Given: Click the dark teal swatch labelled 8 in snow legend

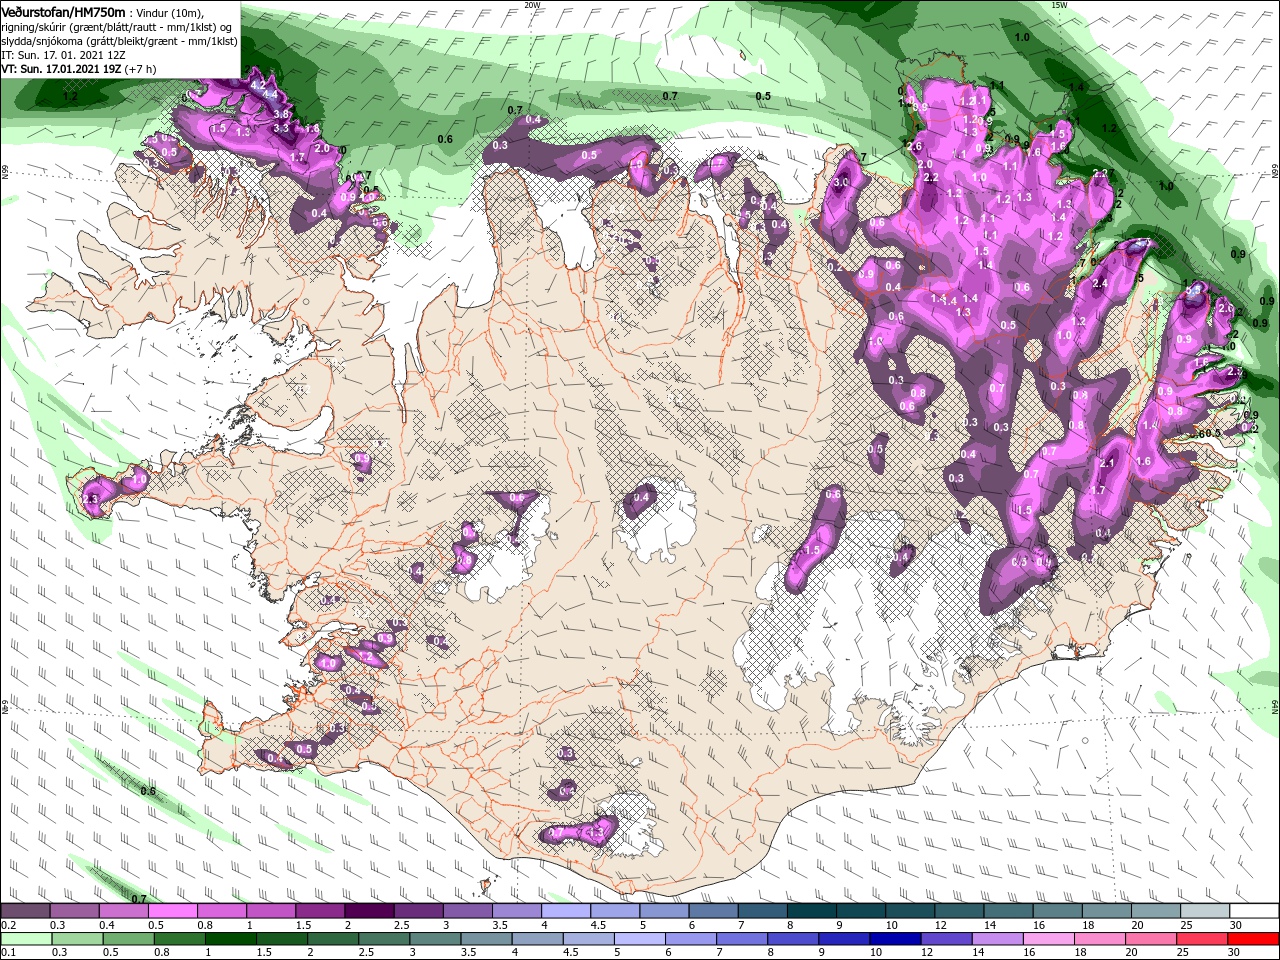Looking at the screenshot, I should (812, 911).
